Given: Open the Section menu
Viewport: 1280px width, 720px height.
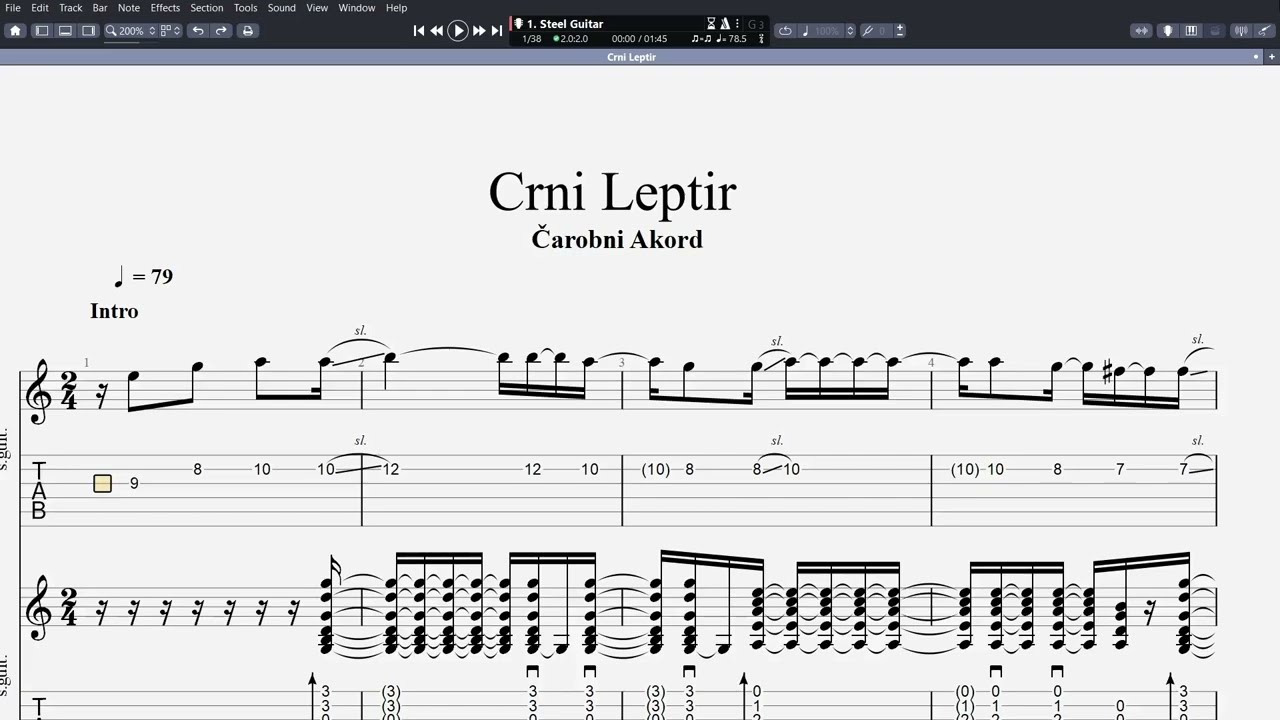Looking at the screenshot, I should click(207, 8).
